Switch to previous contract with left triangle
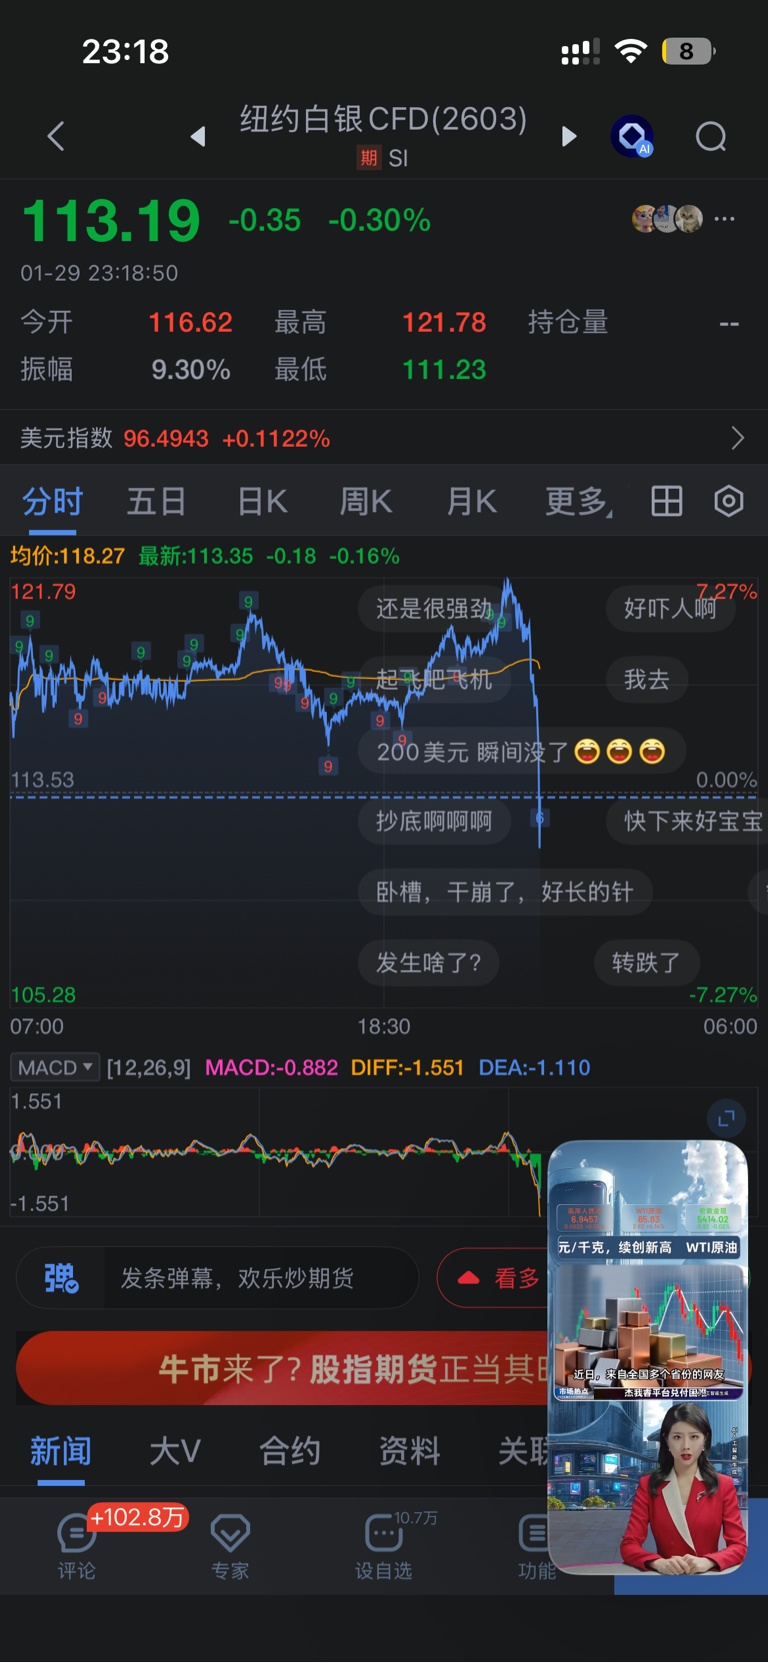 pos(198,136)
